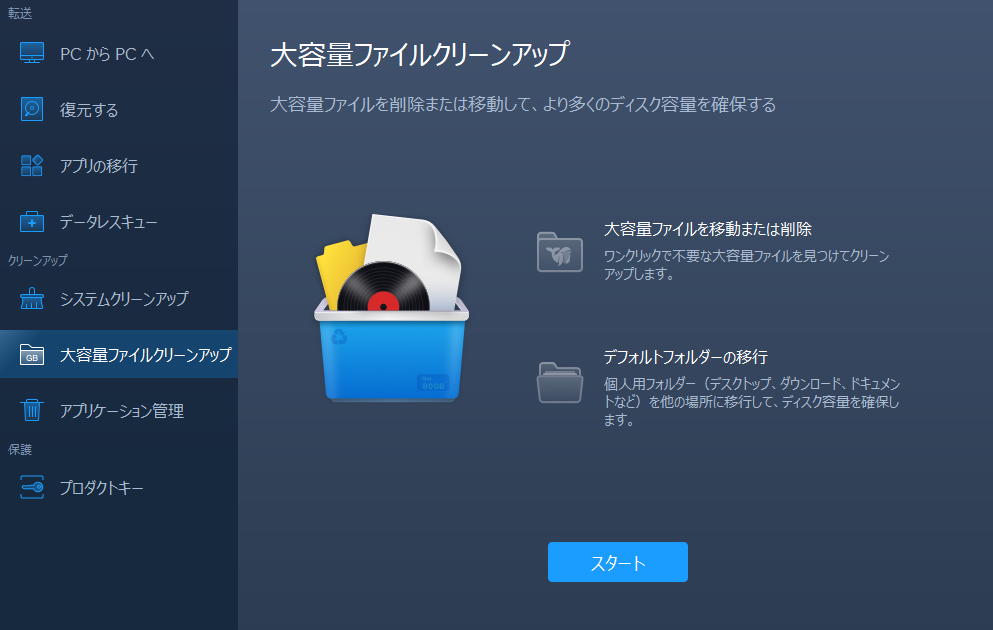Open the 復元する menu item

(119, 110)
